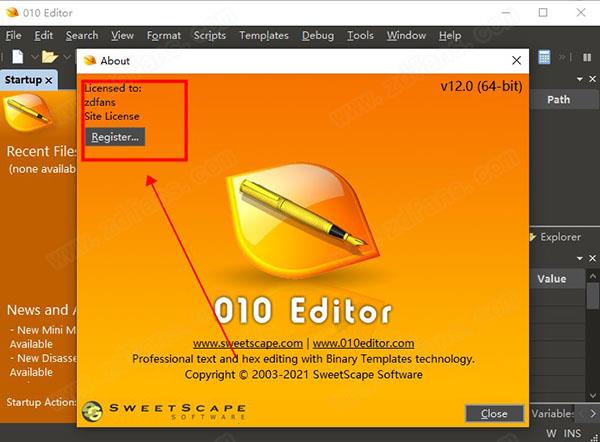
Task: Close the Startup tab
Action: tap(49, 80)
